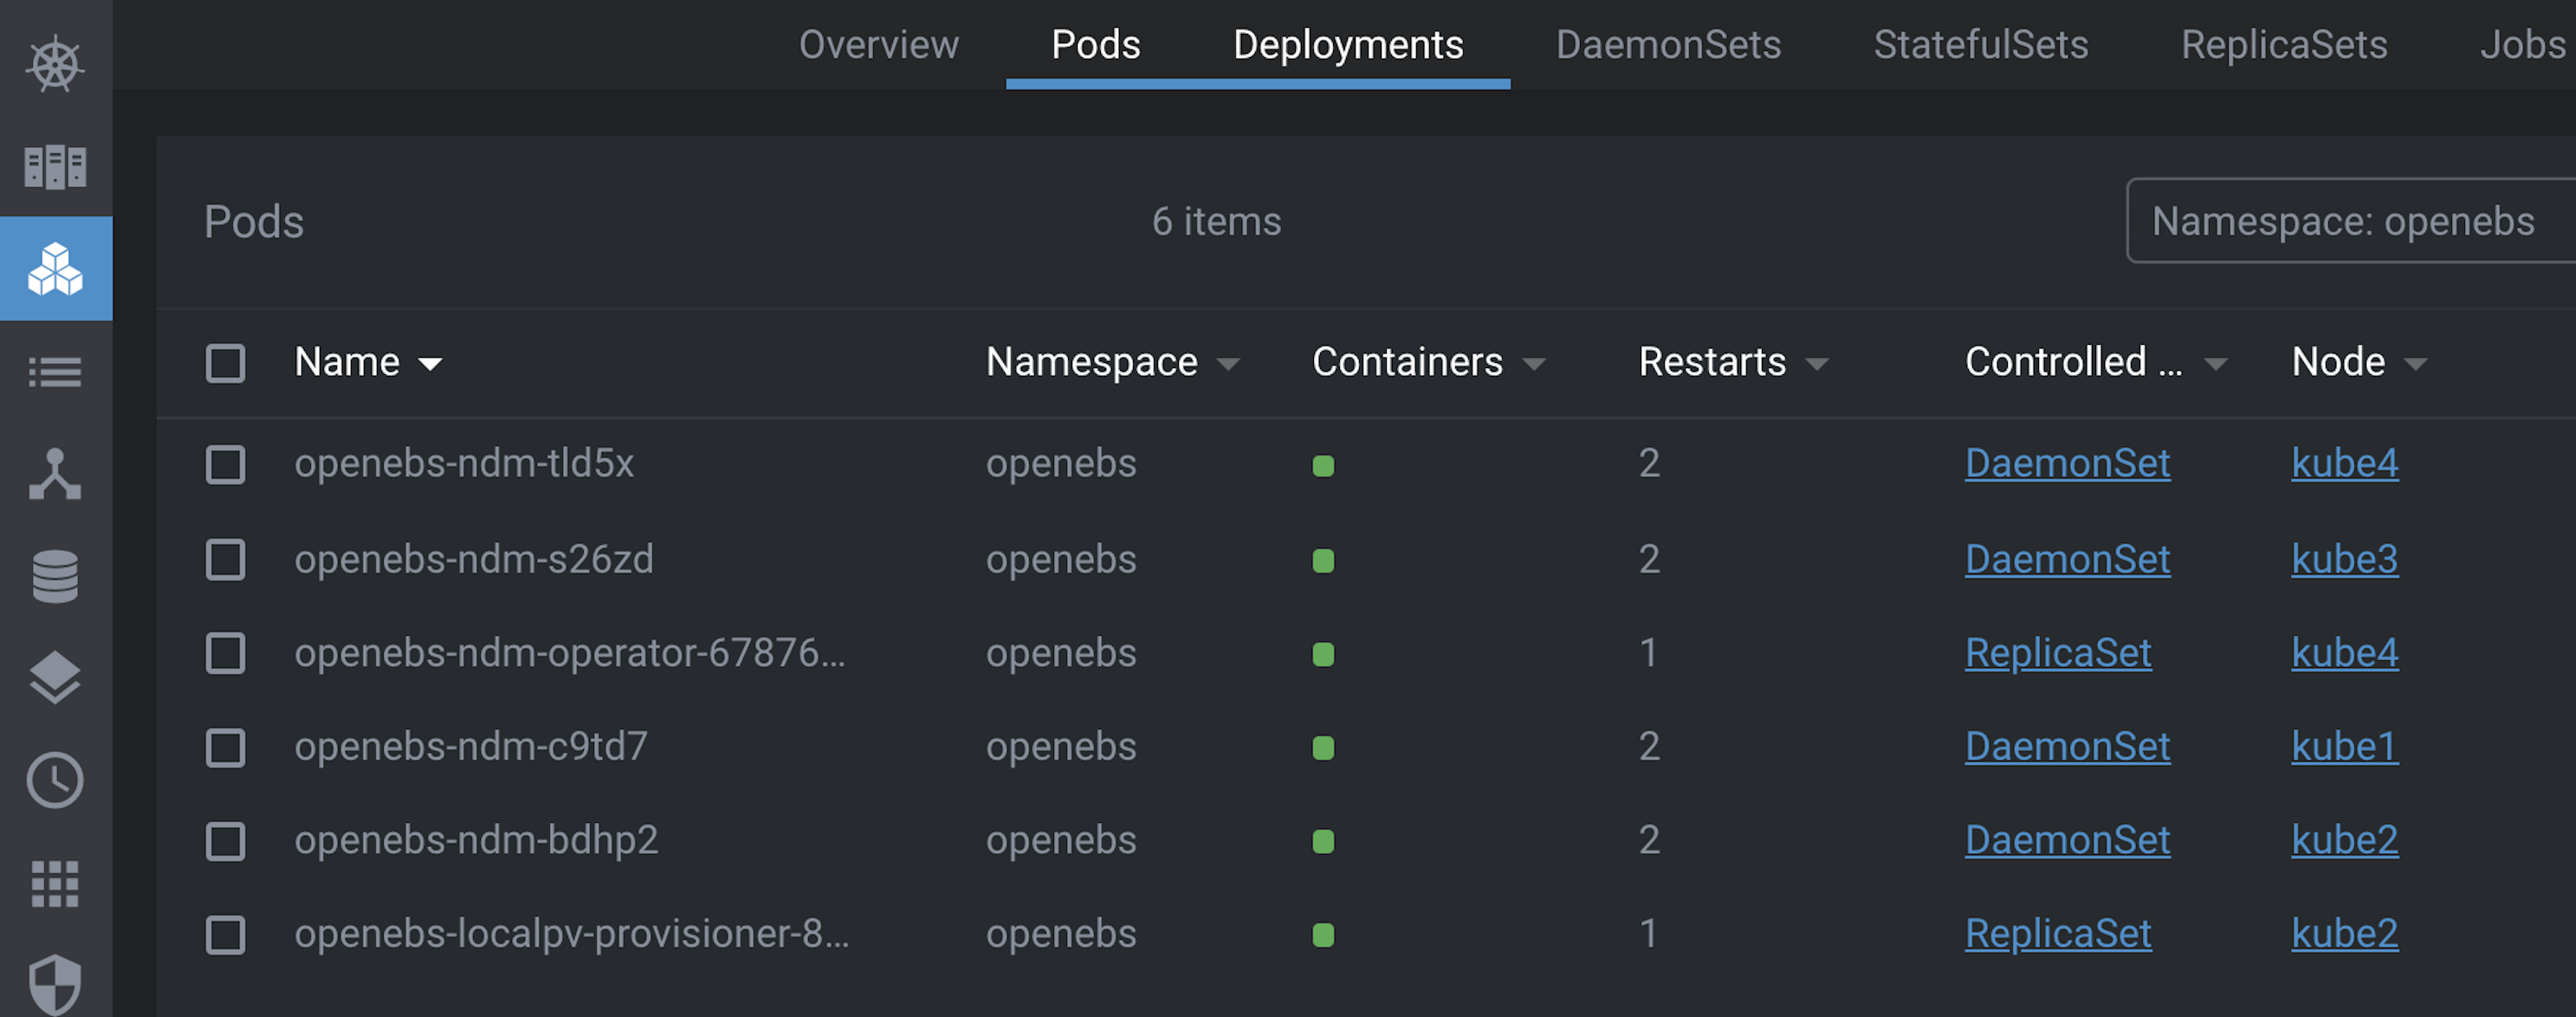The width and height of the screenshot is (2576, 1017).
Task: Open the Network topology icon
Action: click(55, 474)
